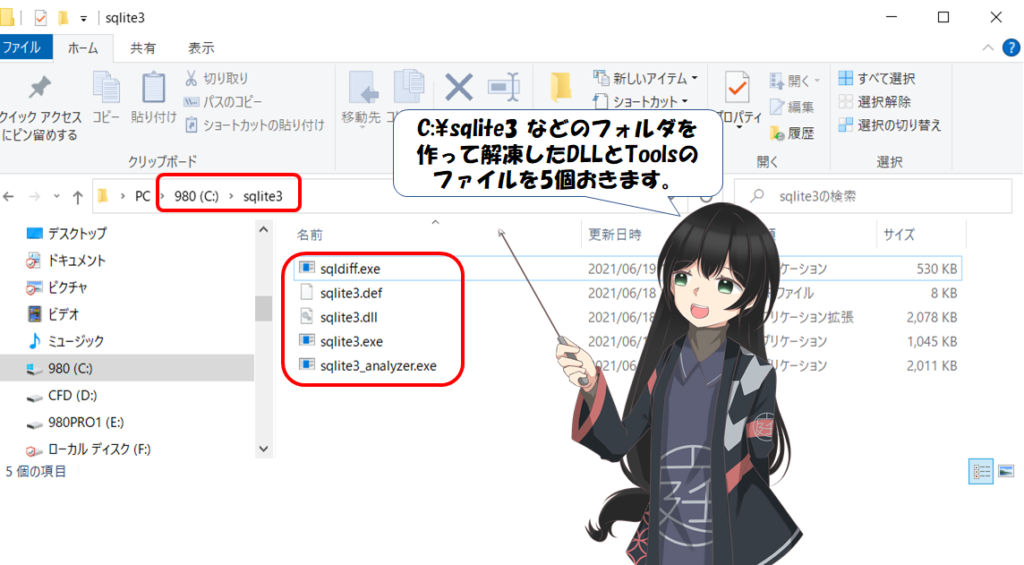Click Edit (編集) in the ribbon

point(792,107)
